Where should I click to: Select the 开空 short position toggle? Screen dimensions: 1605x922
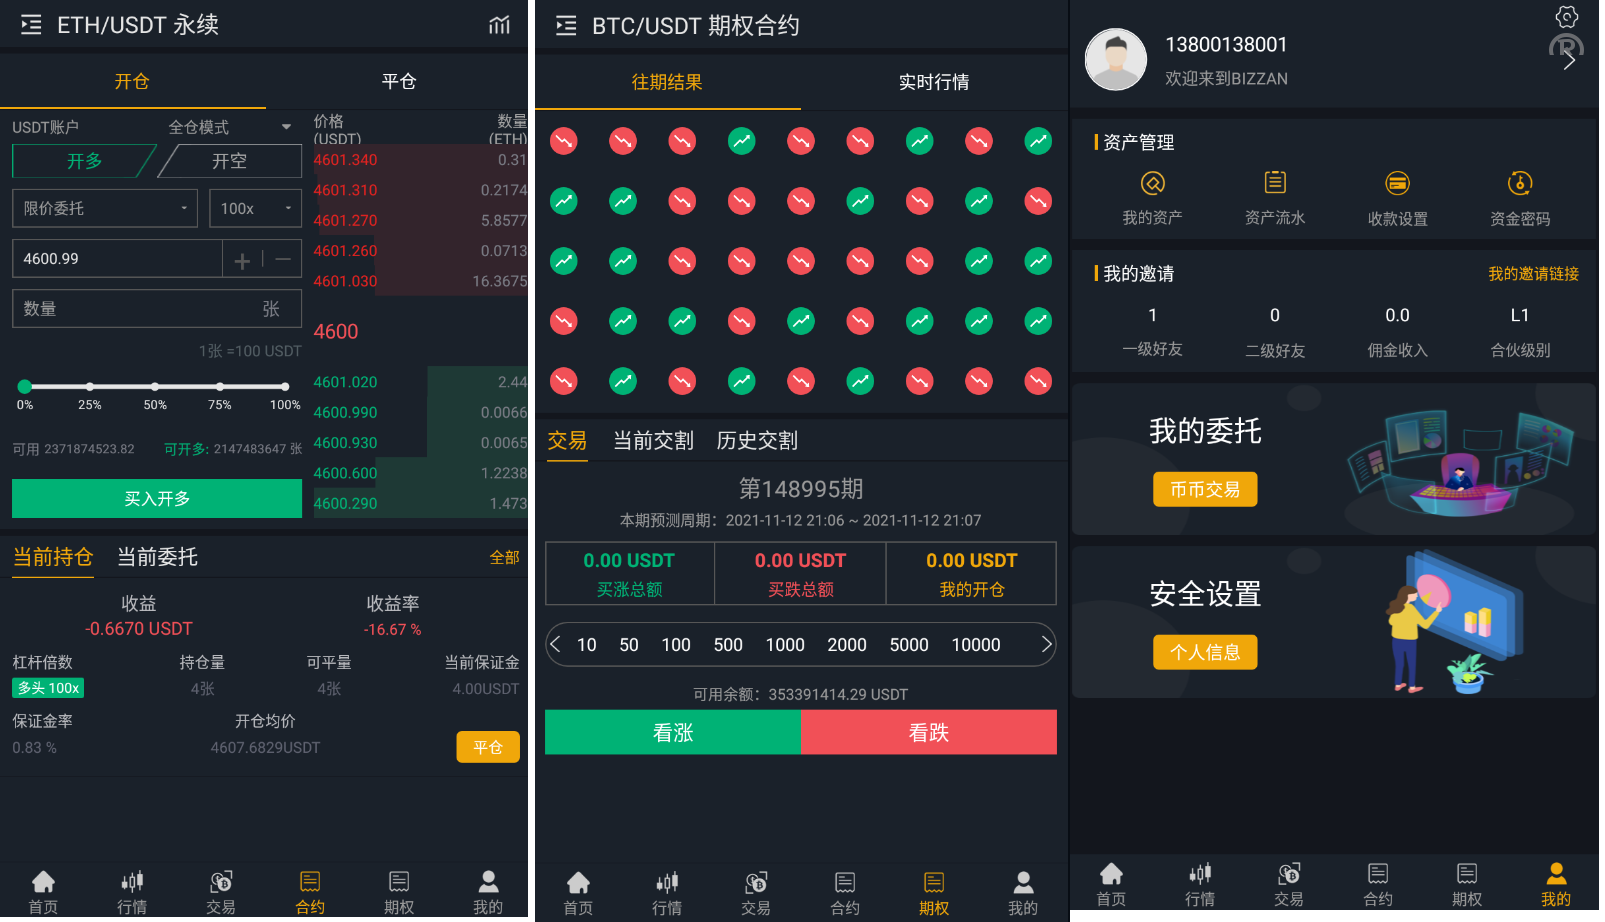230,161
